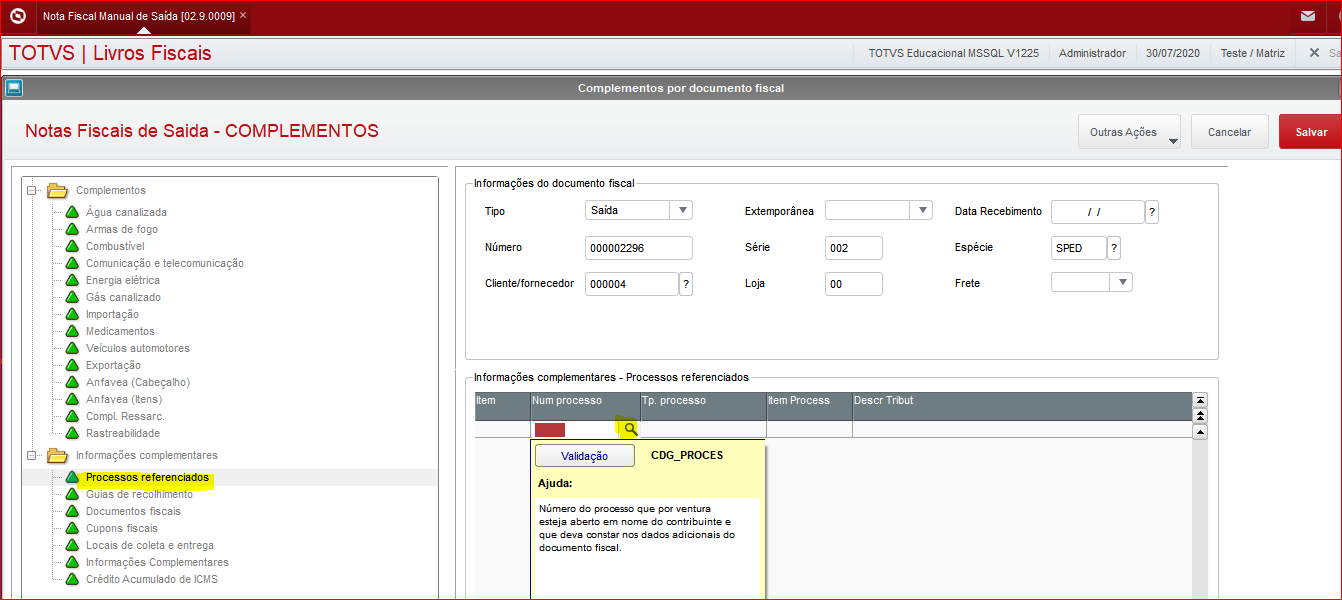Click green triangle icon for Informações Complementares
The height and width of the screenshot is (600, 1342).
[72, 562]
